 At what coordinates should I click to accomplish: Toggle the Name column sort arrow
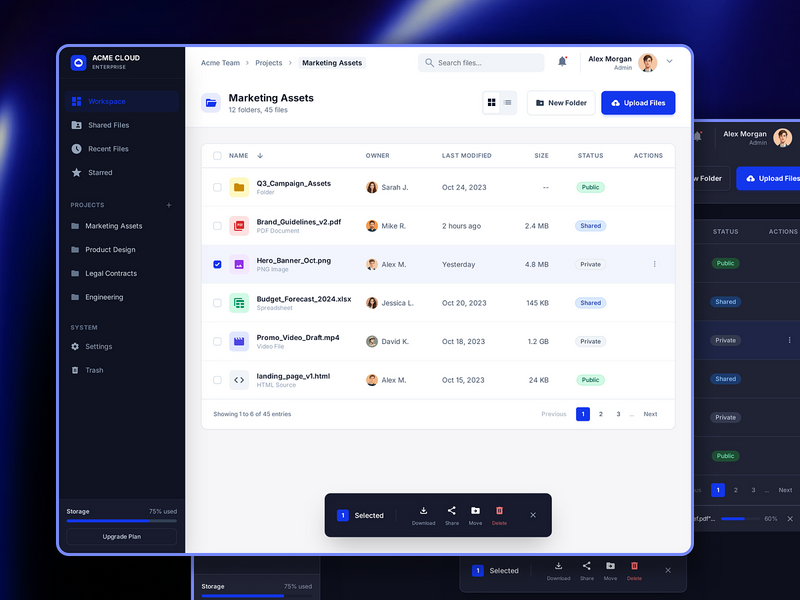pos(259,156)
